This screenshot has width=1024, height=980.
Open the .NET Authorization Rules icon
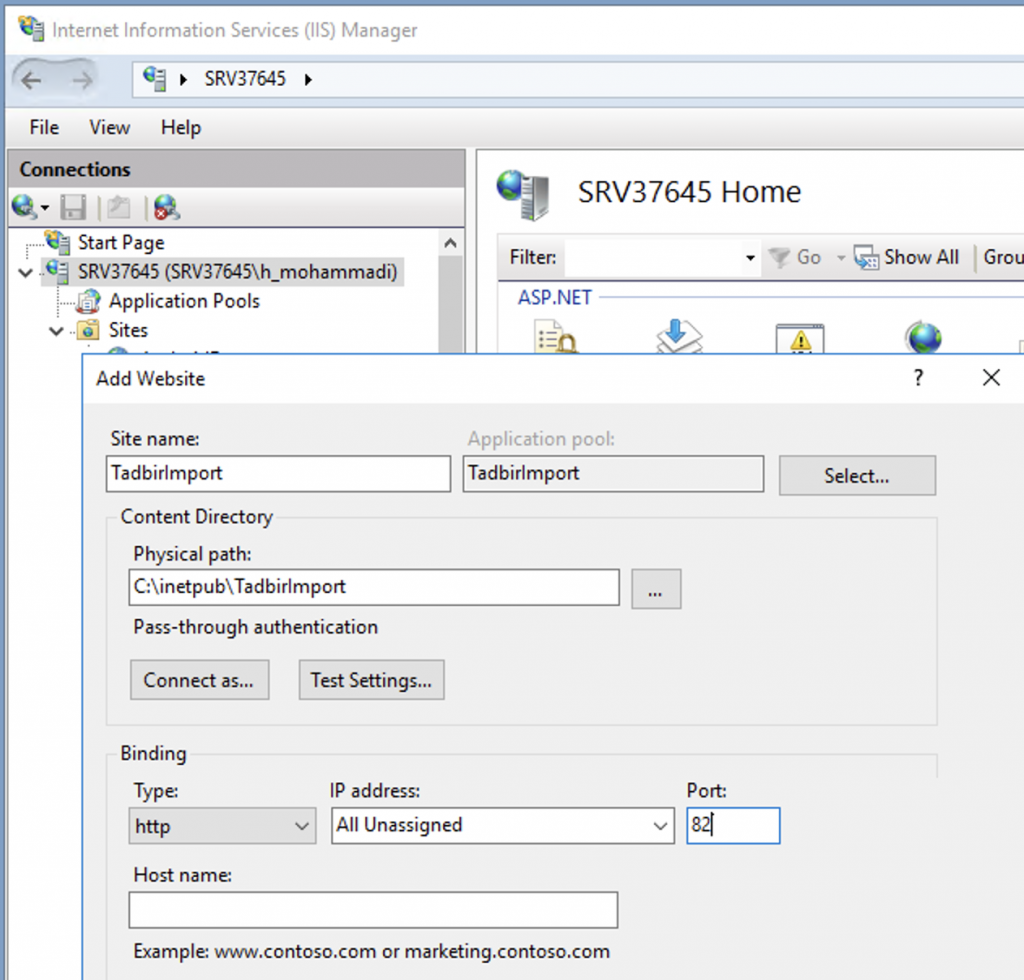555,336
